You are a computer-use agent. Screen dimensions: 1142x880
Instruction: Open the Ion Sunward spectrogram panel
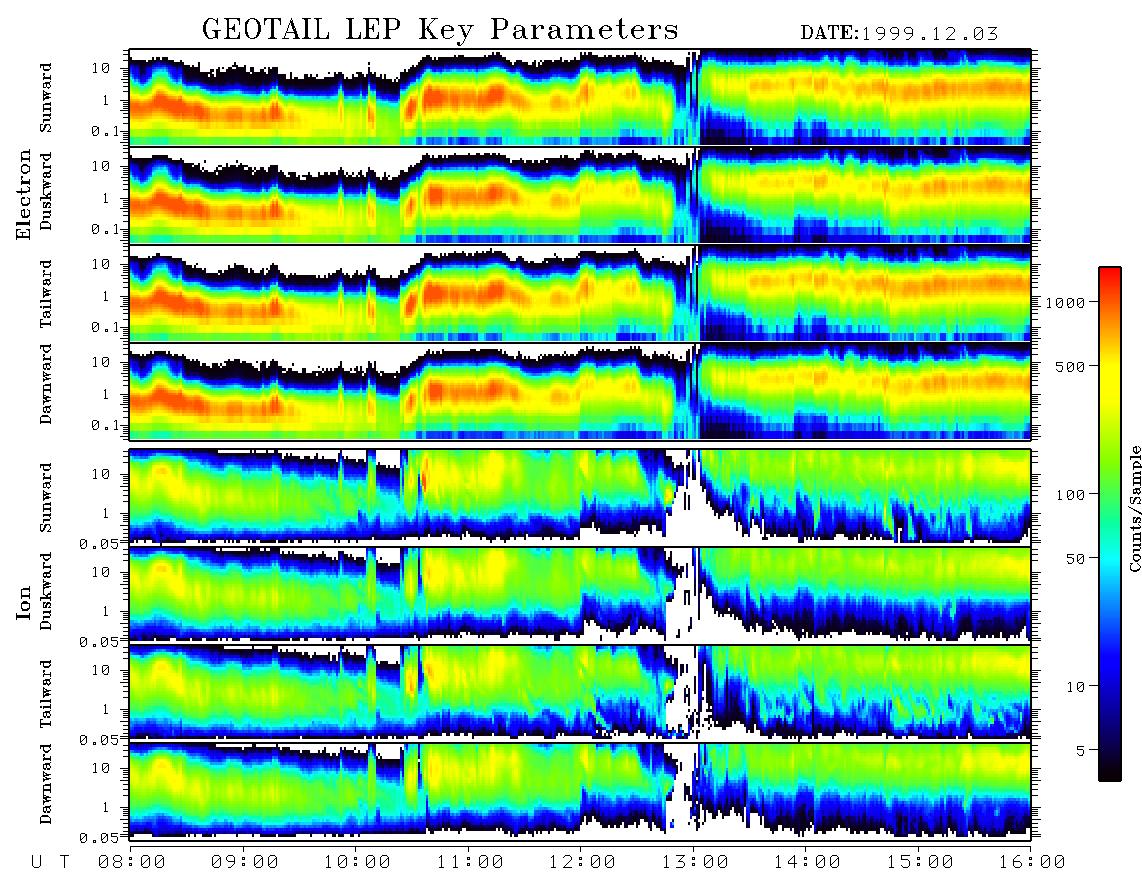click(580, 497)
